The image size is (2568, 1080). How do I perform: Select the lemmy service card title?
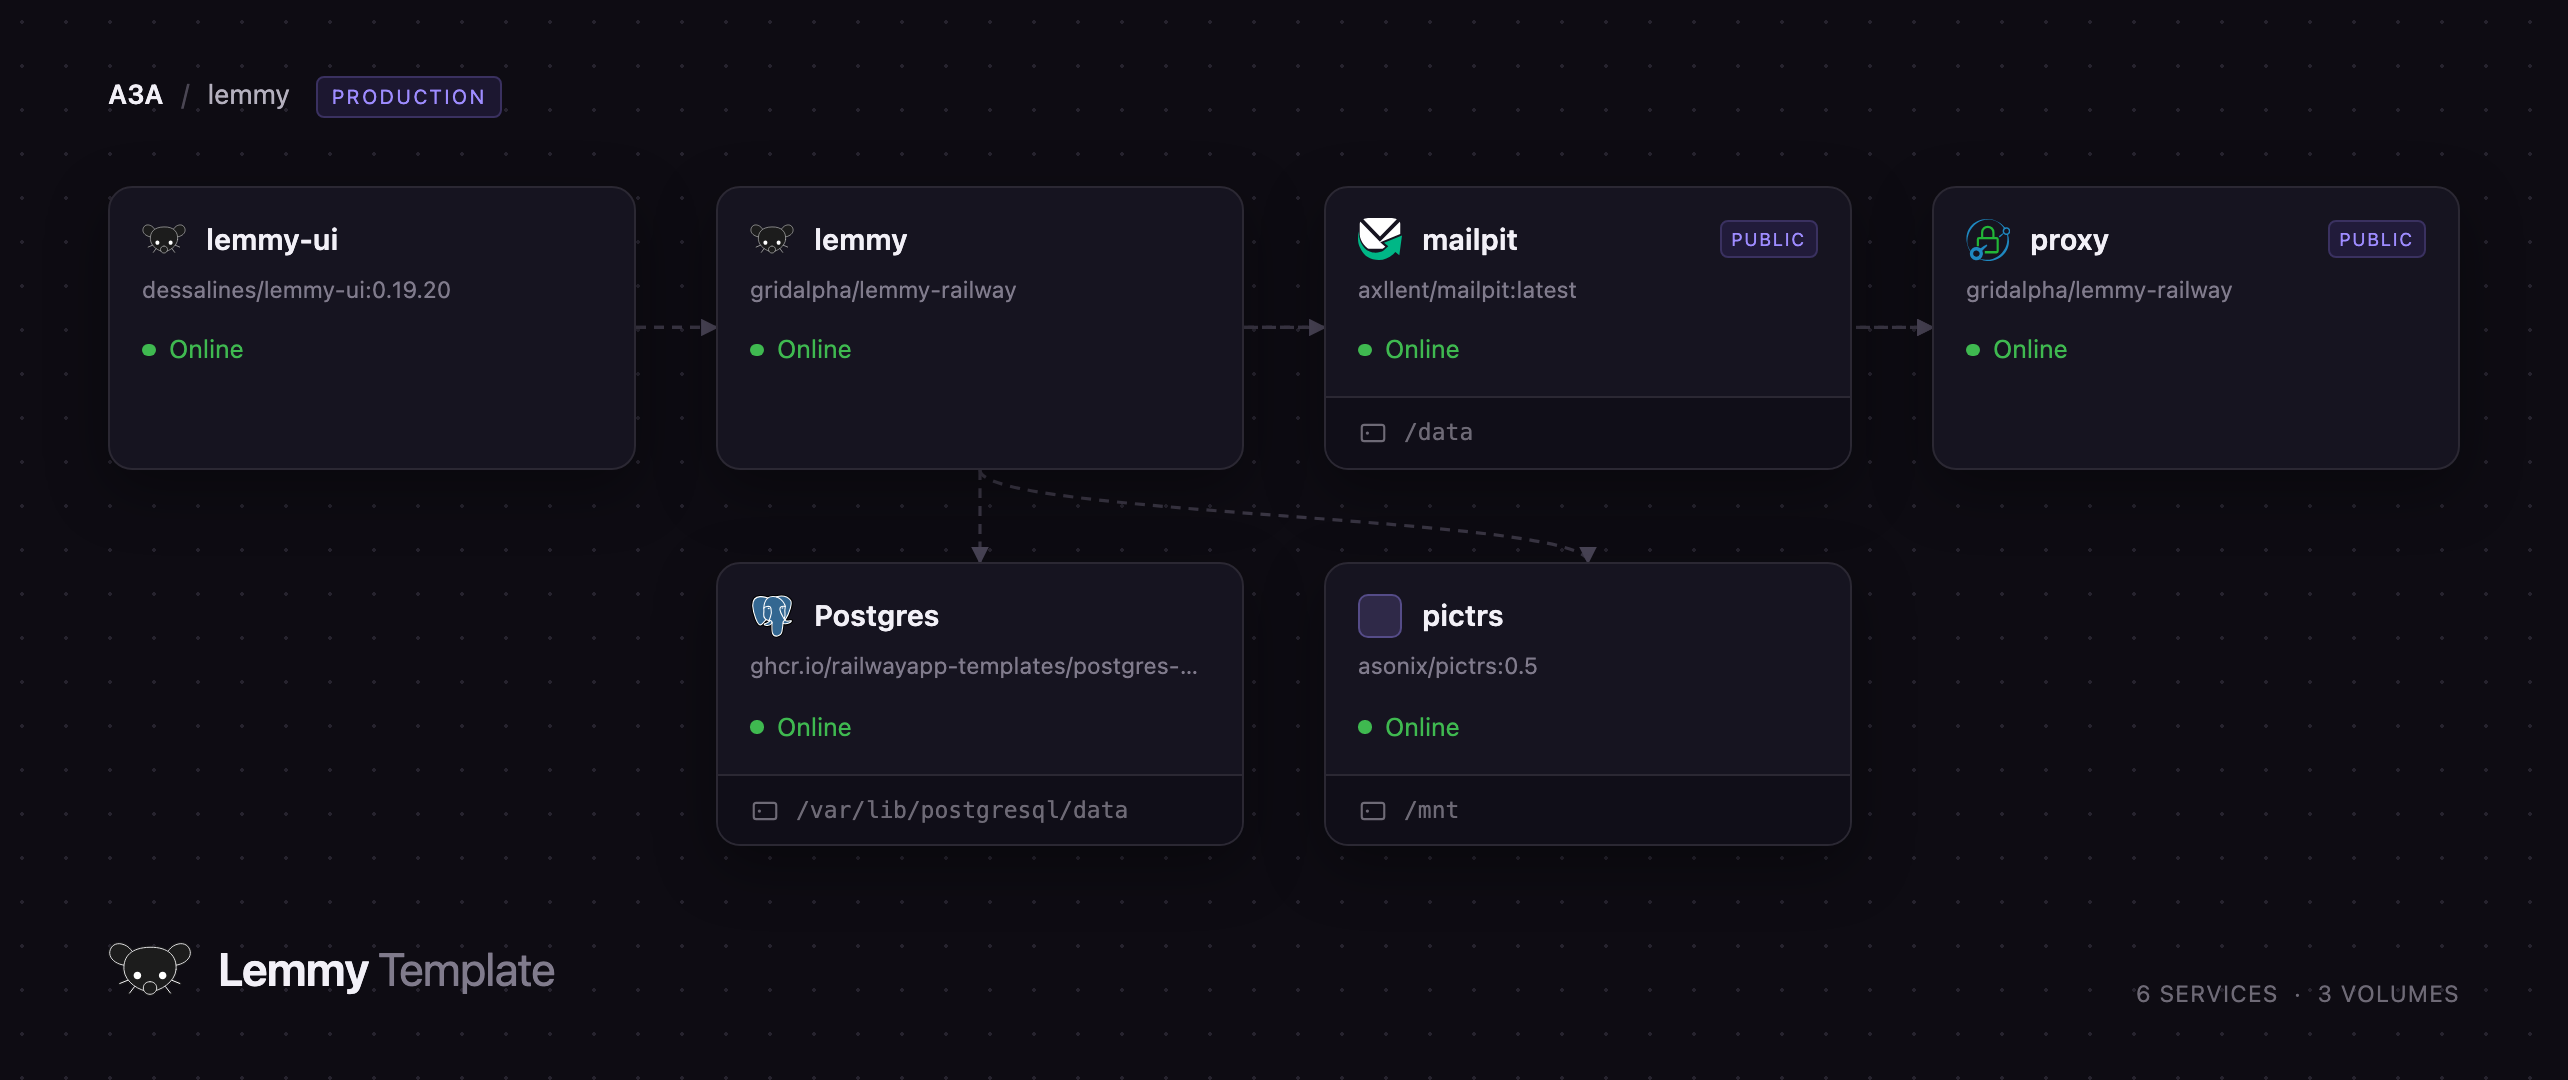coord(861,240)
